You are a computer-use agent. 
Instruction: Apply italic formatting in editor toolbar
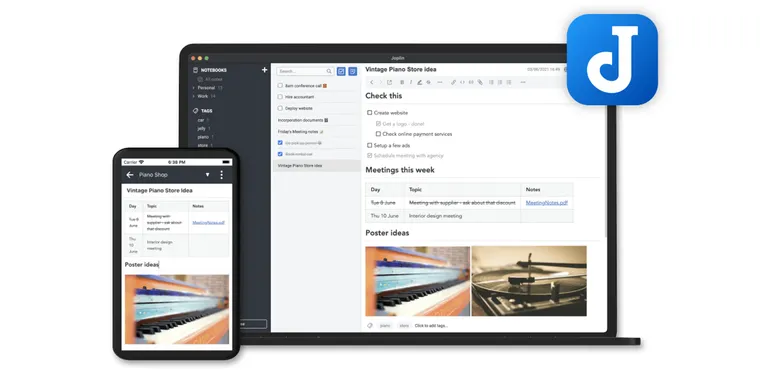tap(411, 82)
